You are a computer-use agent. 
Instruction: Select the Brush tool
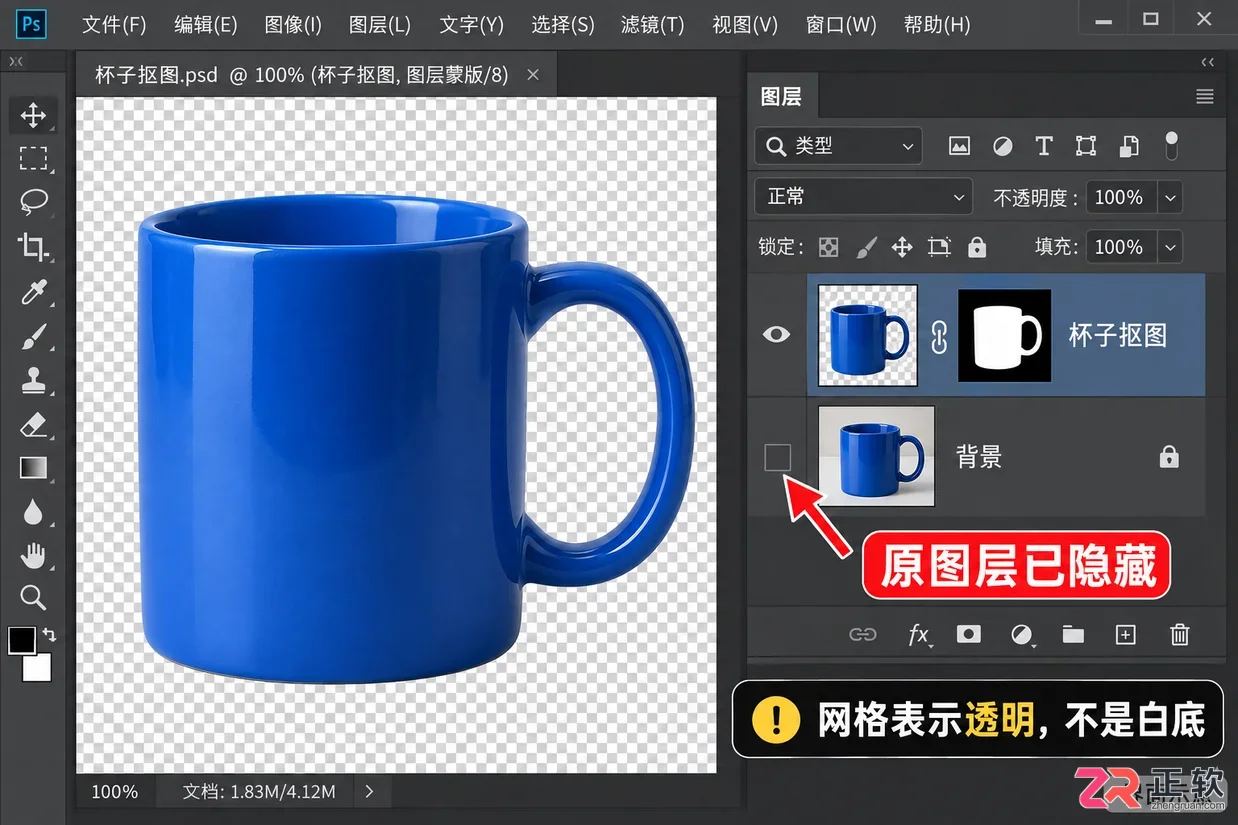point(33,337)
